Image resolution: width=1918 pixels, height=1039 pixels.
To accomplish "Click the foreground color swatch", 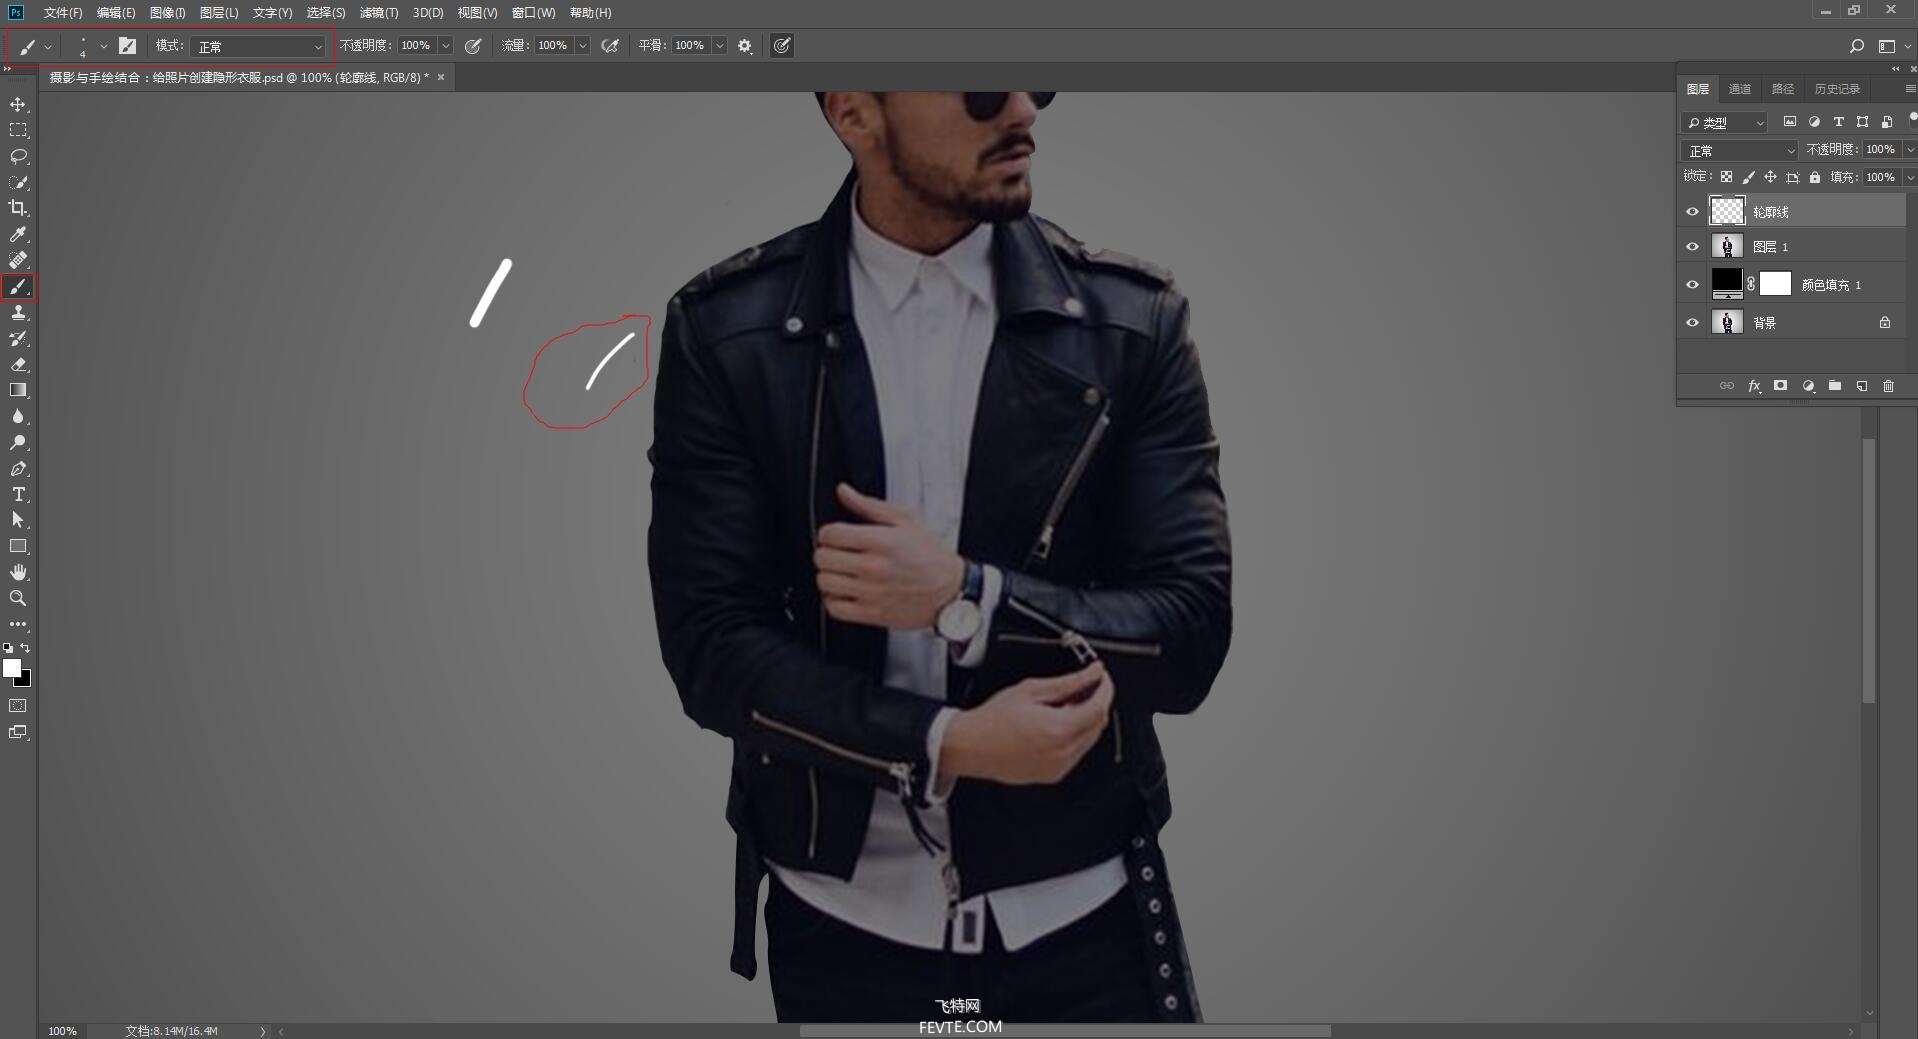I will click(x=11, y=668).
